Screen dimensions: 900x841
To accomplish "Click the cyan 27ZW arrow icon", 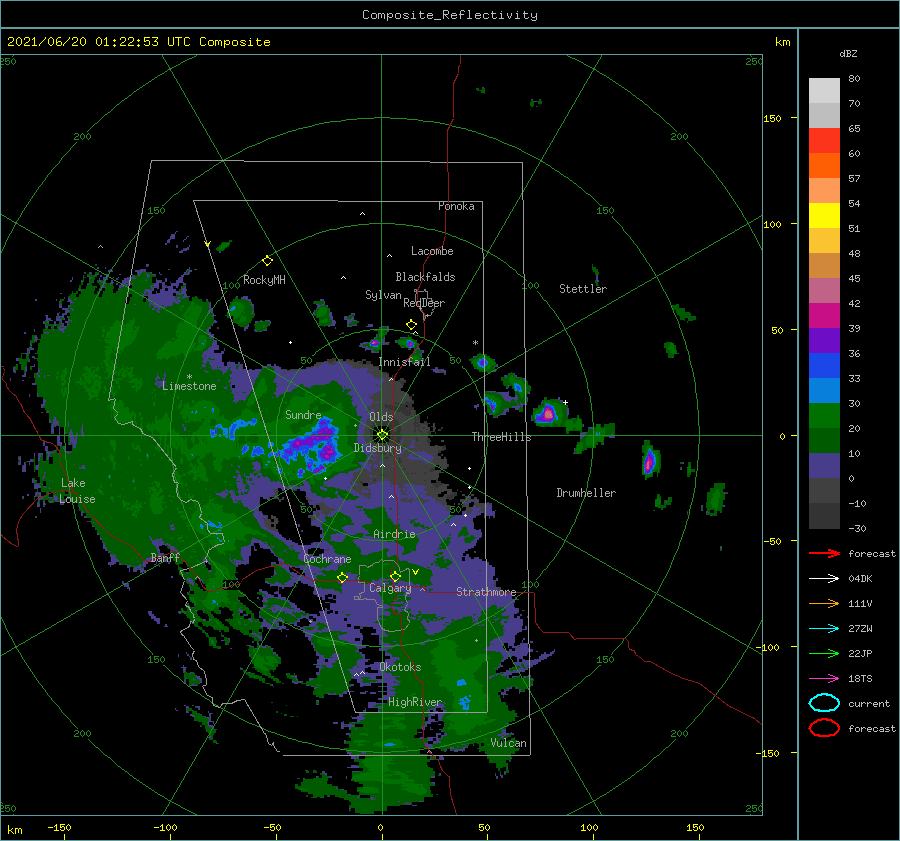I will (x=824, y=629).
